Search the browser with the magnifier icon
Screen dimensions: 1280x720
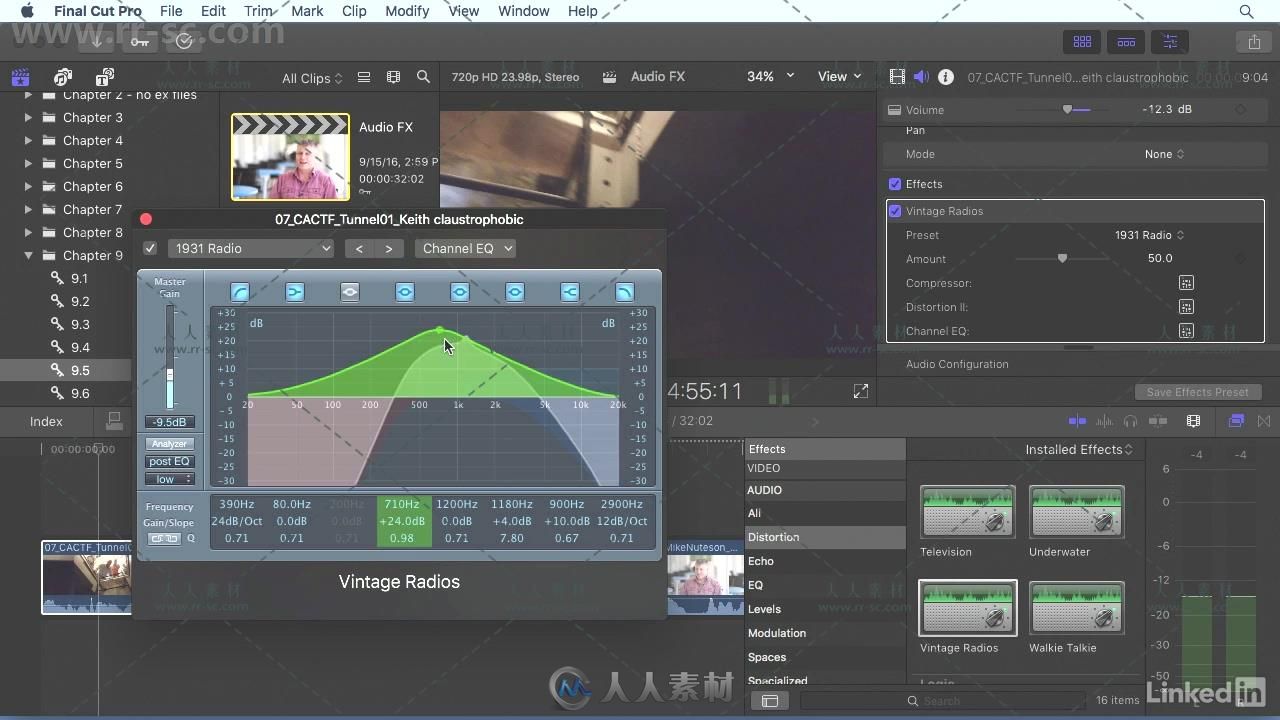pos(423,77)
